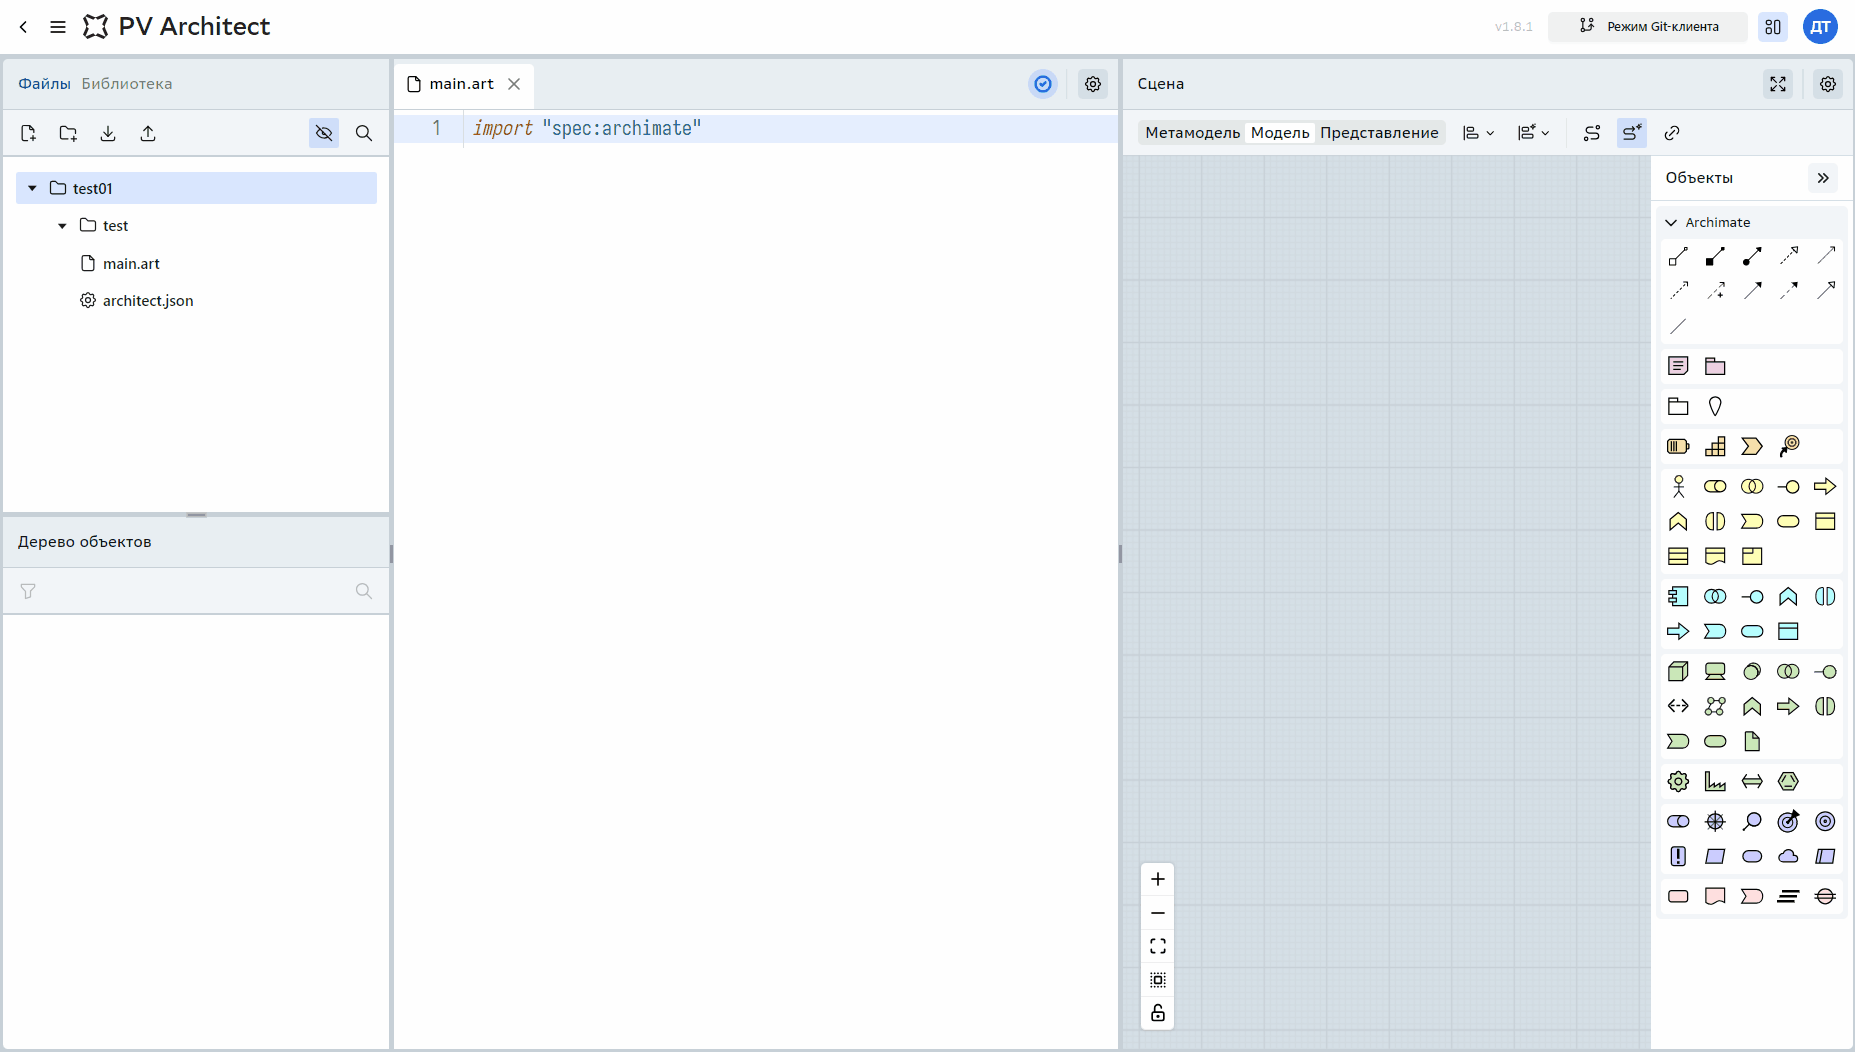
Task: Click the upload icon in files toolbar
Action: click(148, 133)
